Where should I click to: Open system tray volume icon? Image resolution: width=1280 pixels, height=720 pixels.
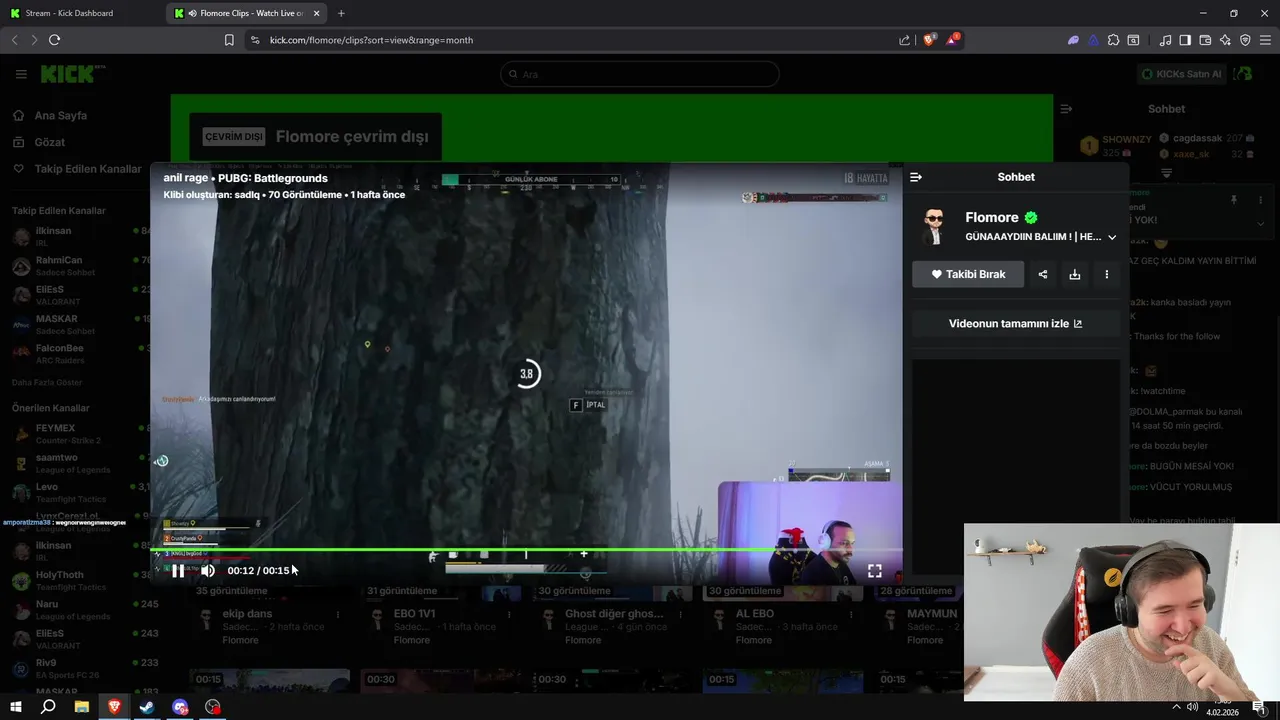(x=1192, y=707)
